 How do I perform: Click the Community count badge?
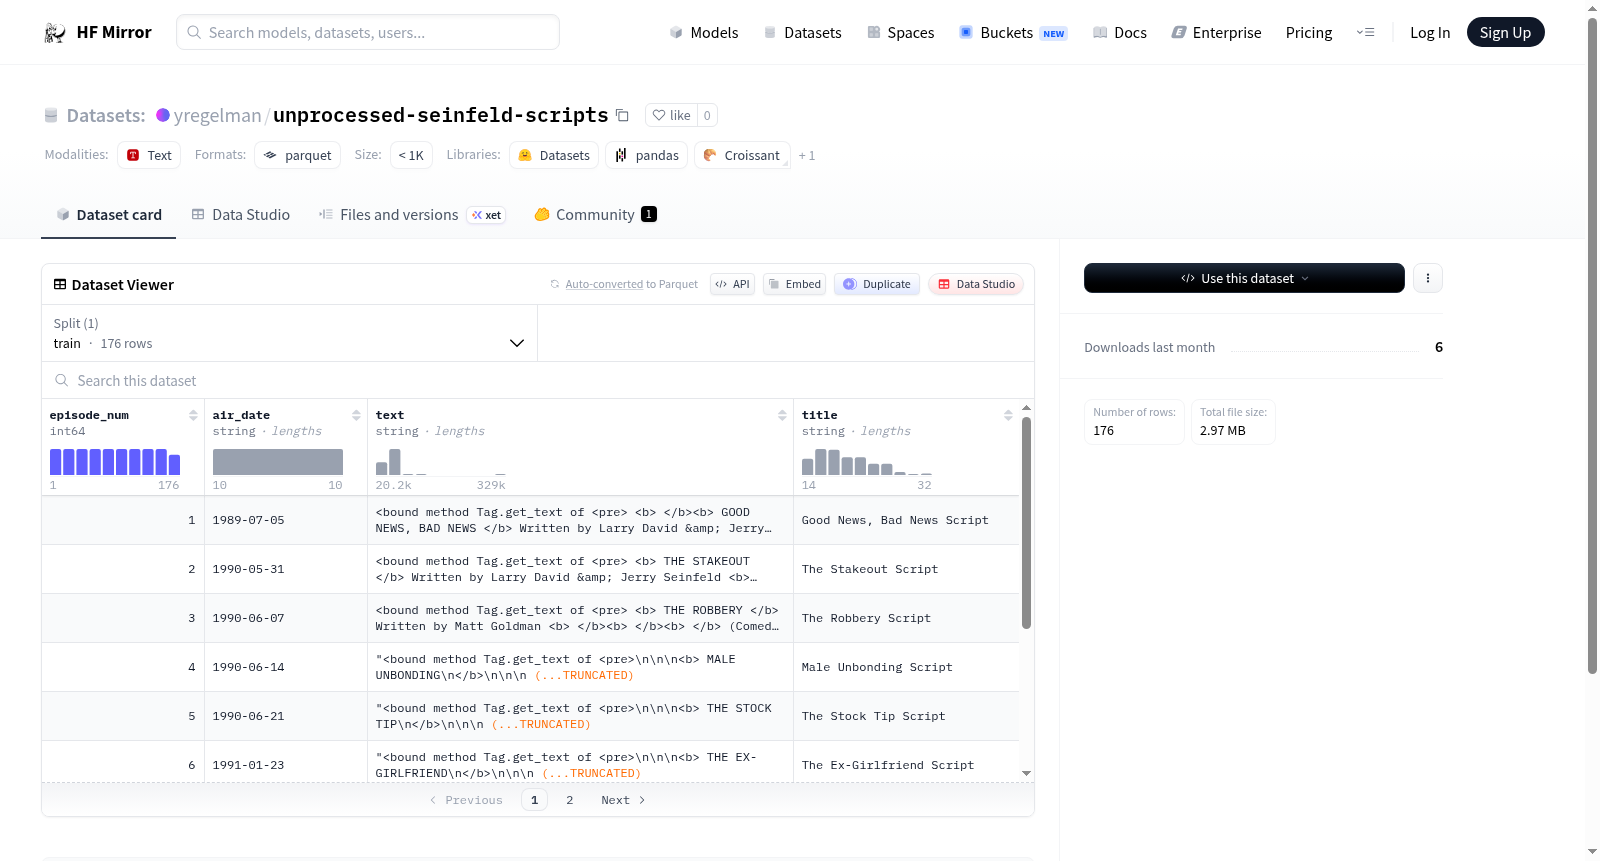pyautogui.click(x=649, y=214)
